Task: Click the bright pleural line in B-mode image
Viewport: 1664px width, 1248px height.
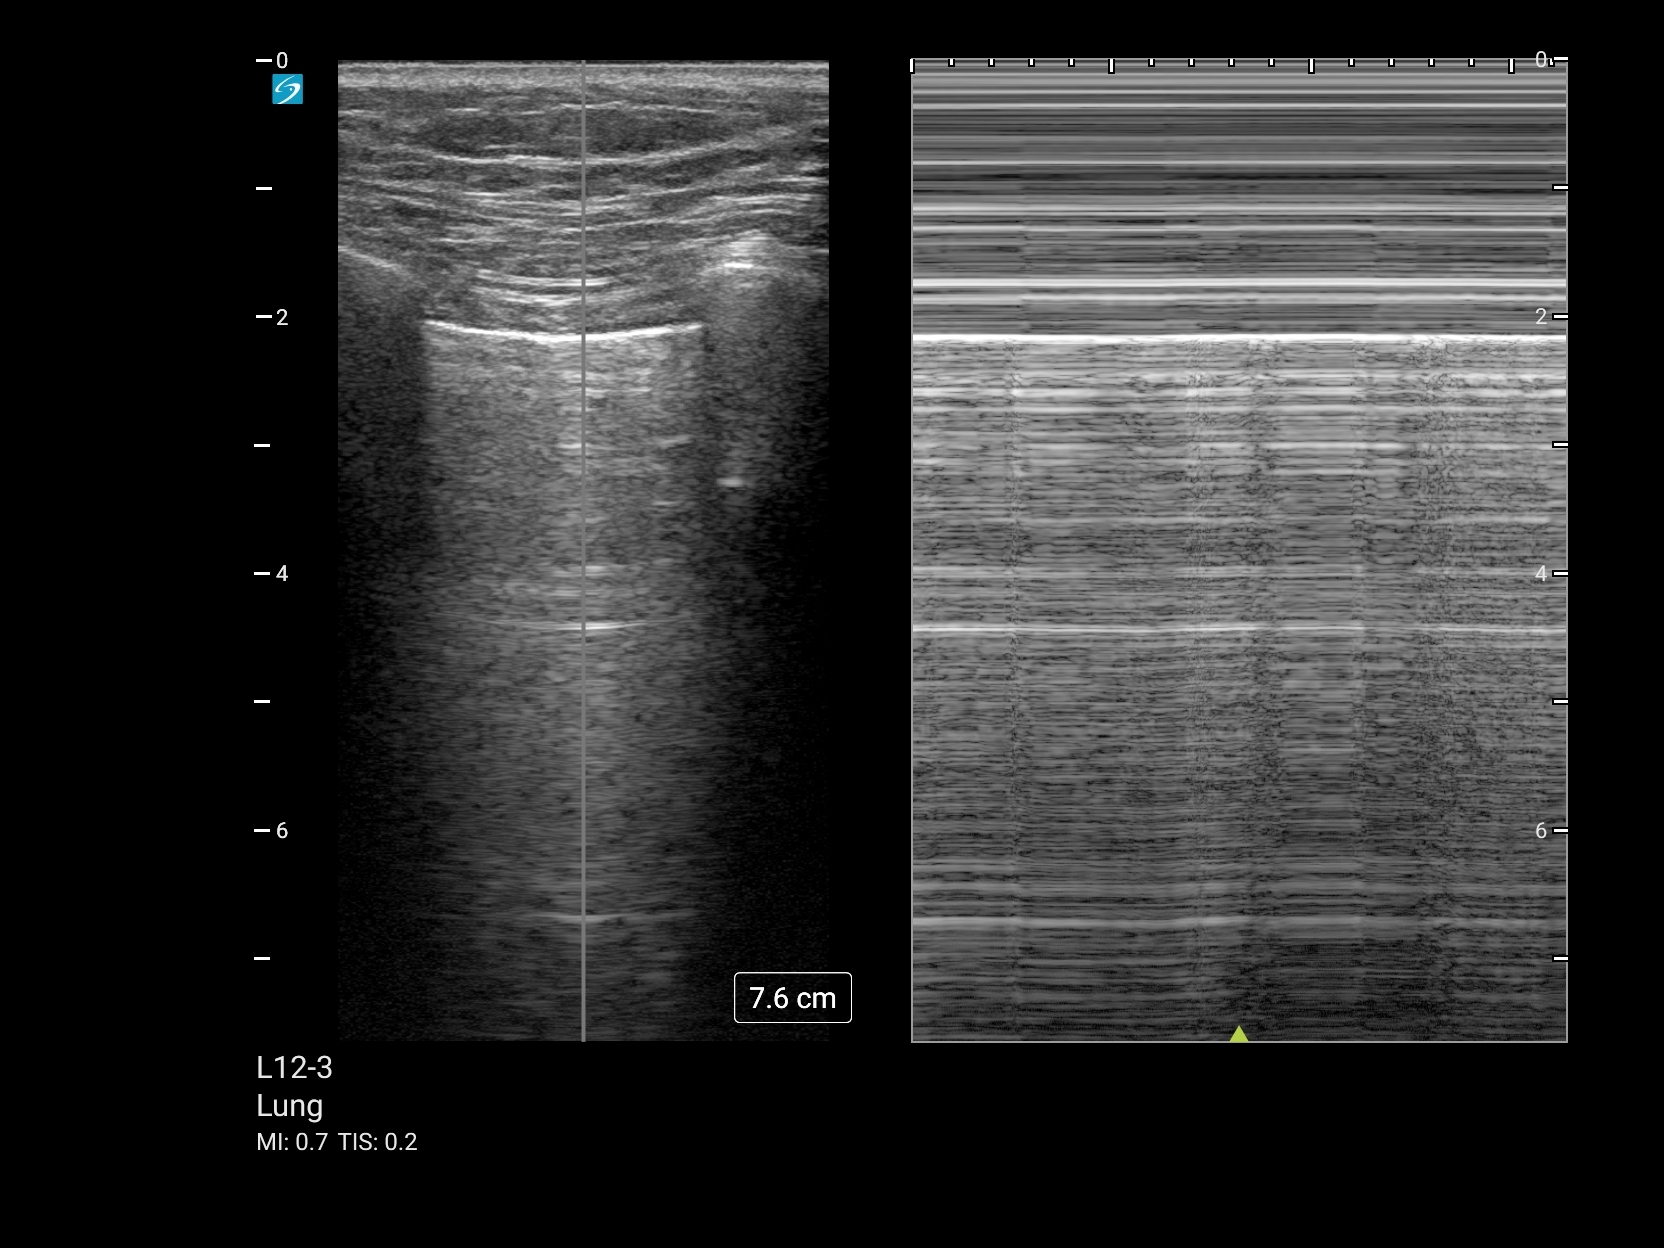Action: click(x=560, y=334)
